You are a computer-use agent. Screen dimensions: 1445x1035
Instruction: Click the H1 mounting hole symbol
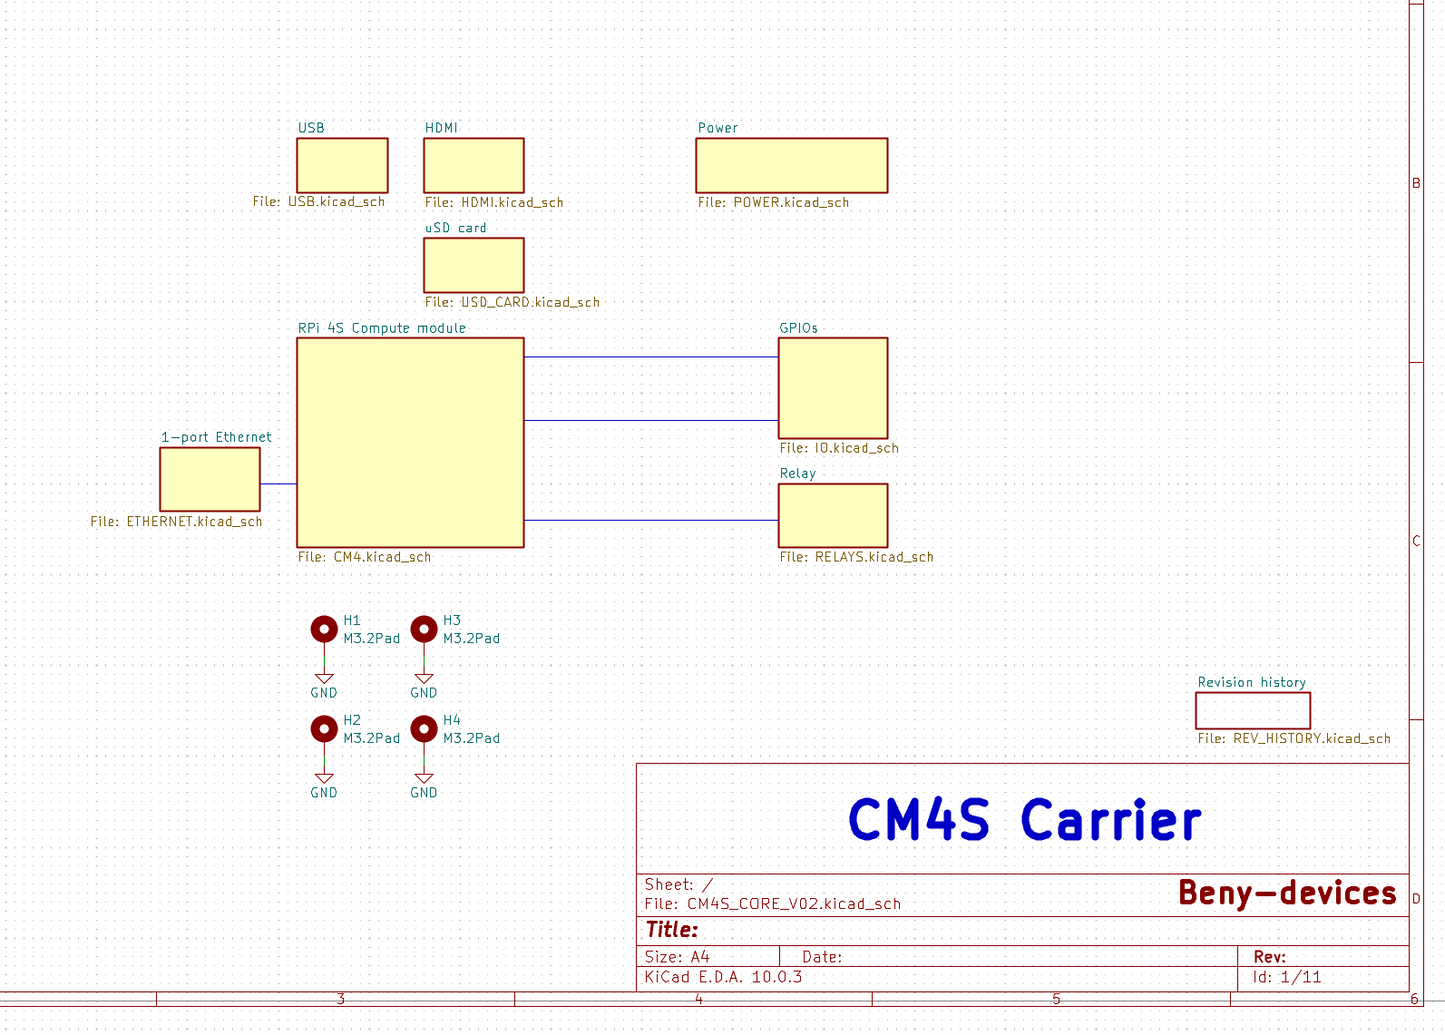[324, 629]
